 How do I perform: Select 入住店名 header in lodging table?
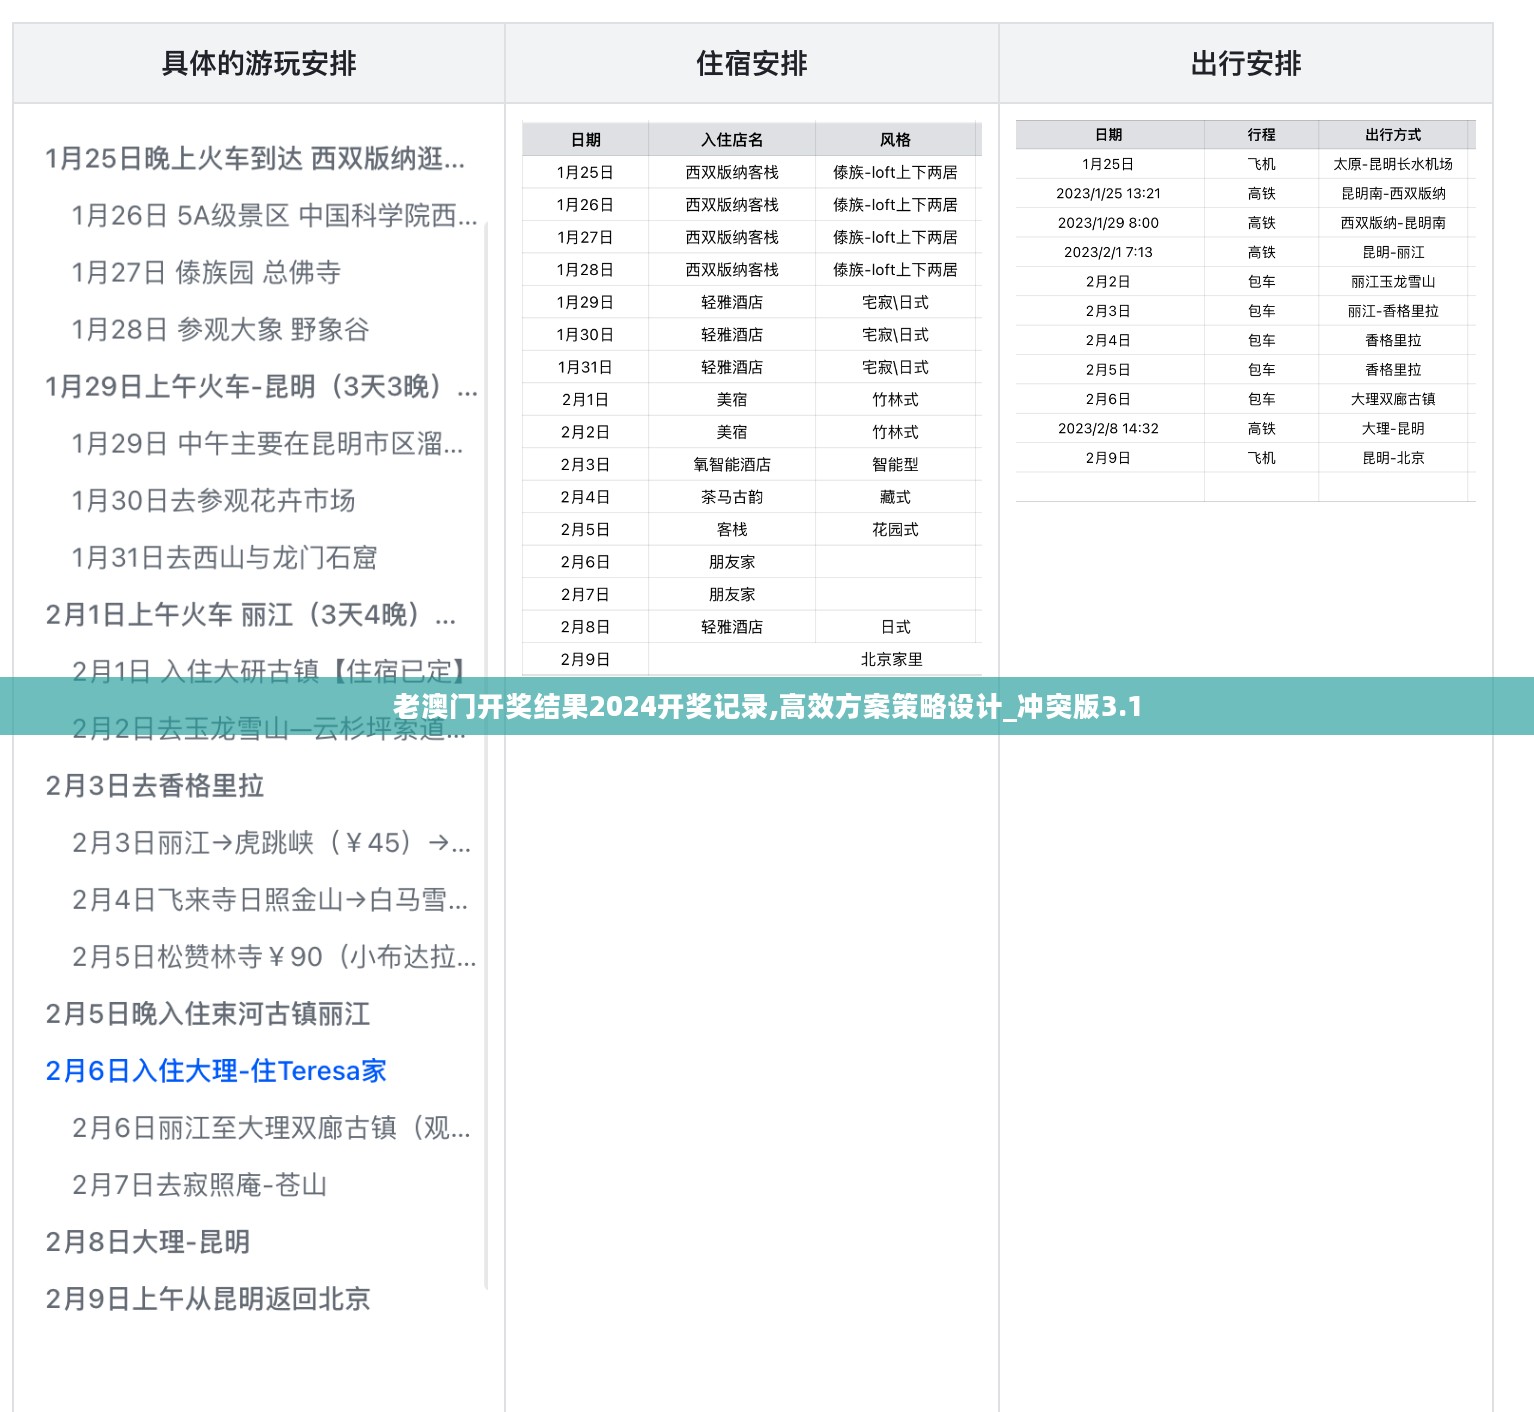[x=732, y=140]
